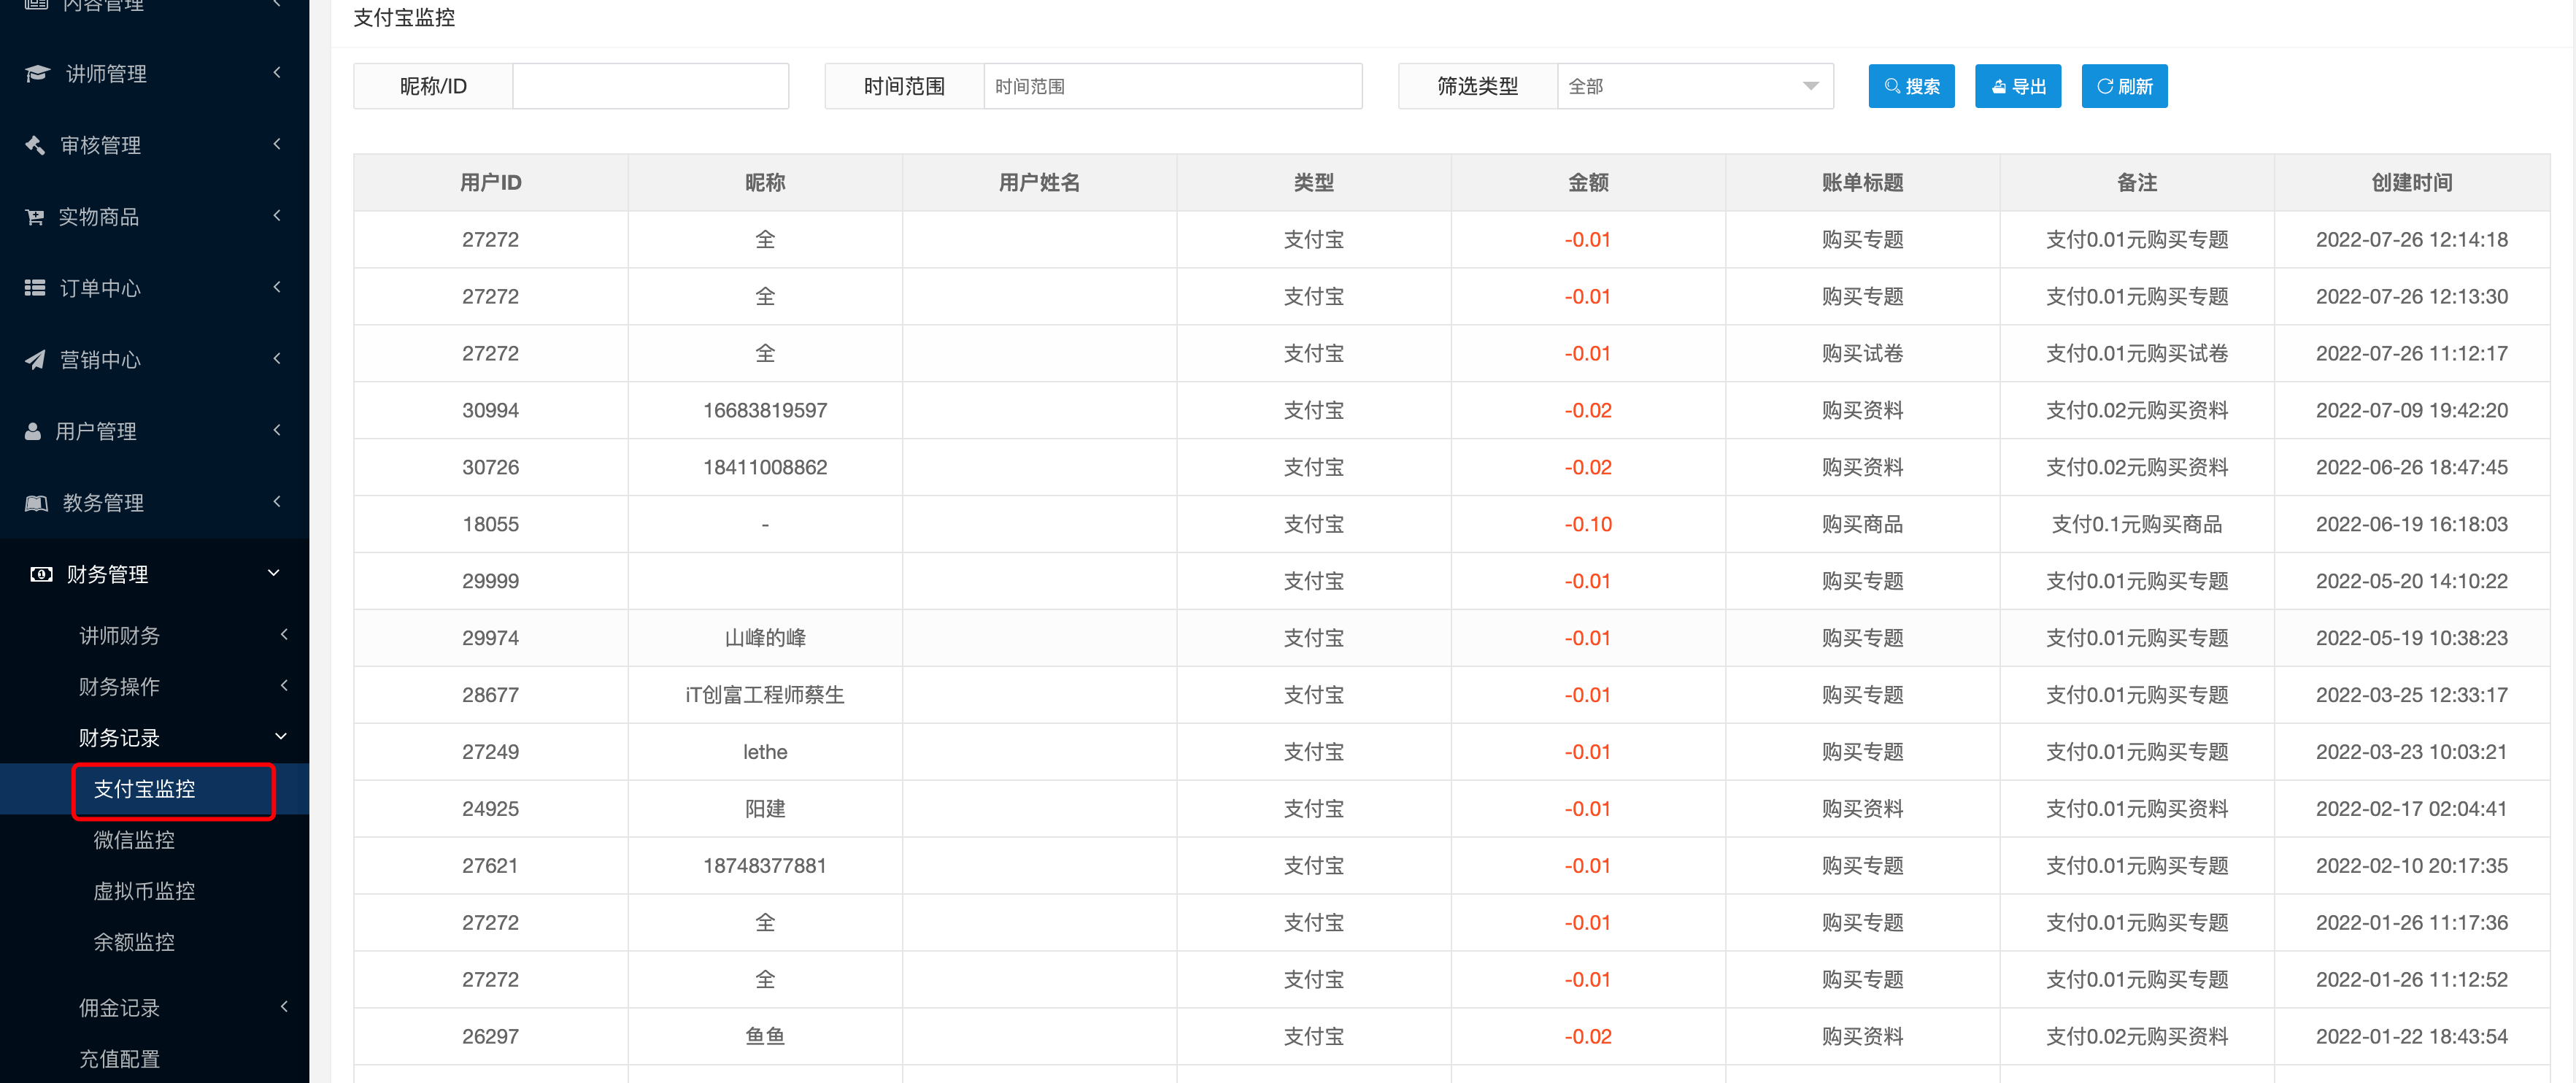2576x1083 pixels.
Task: Click the paper plane icon beside 营销中心
Action: click(x=35, y=360)
